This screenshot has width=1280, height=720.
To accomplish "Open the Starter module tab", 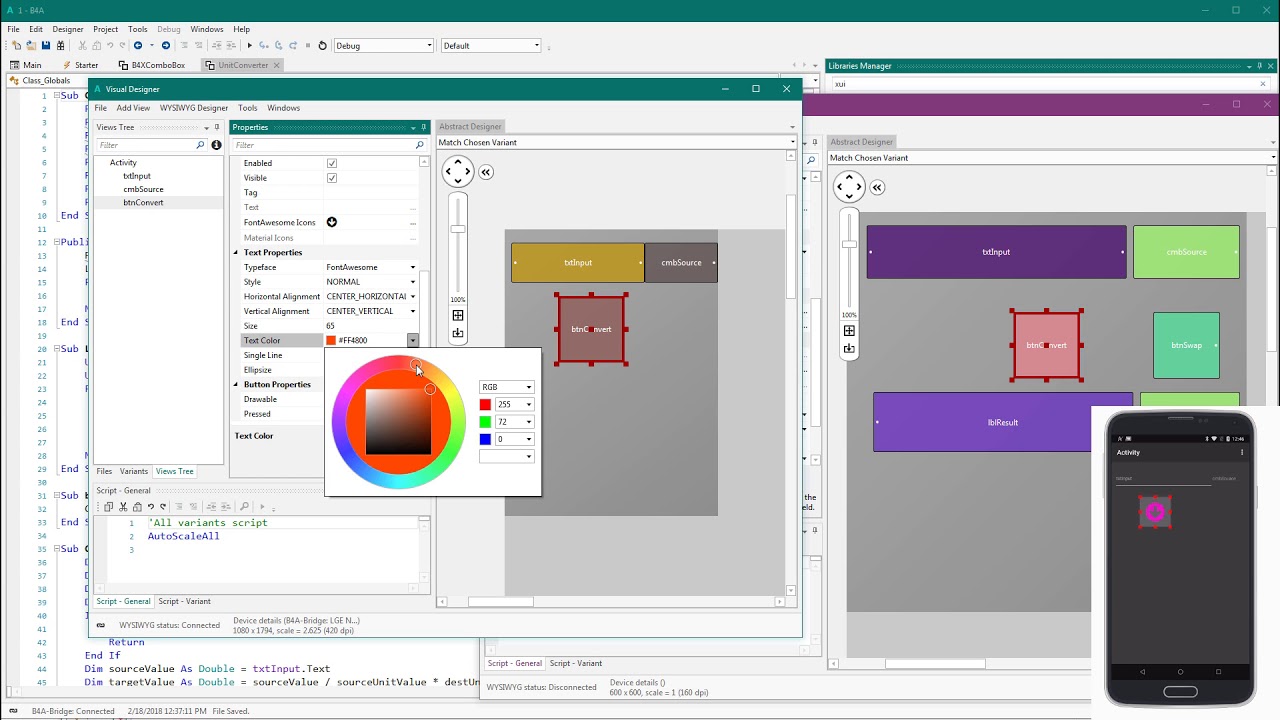I will [x=80, y=65].
